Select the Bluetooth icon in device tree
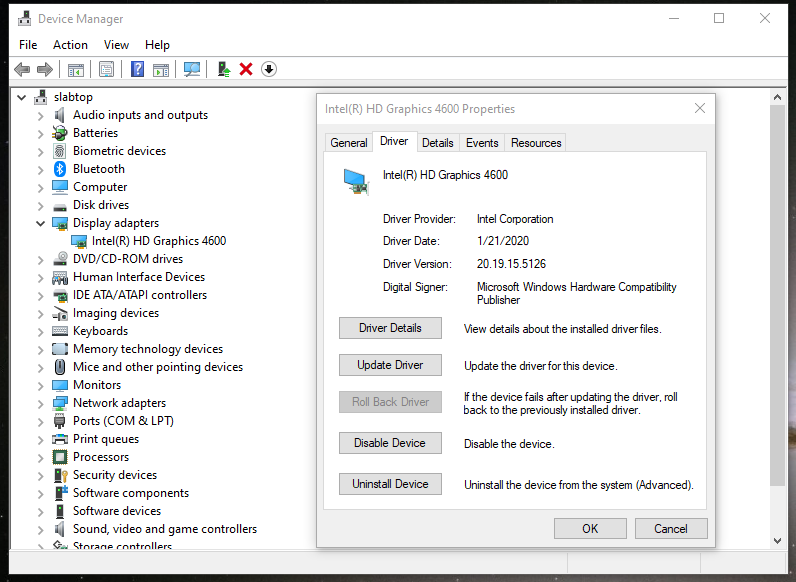This screenshot has height=582, width=796. (x=60, y=169)
